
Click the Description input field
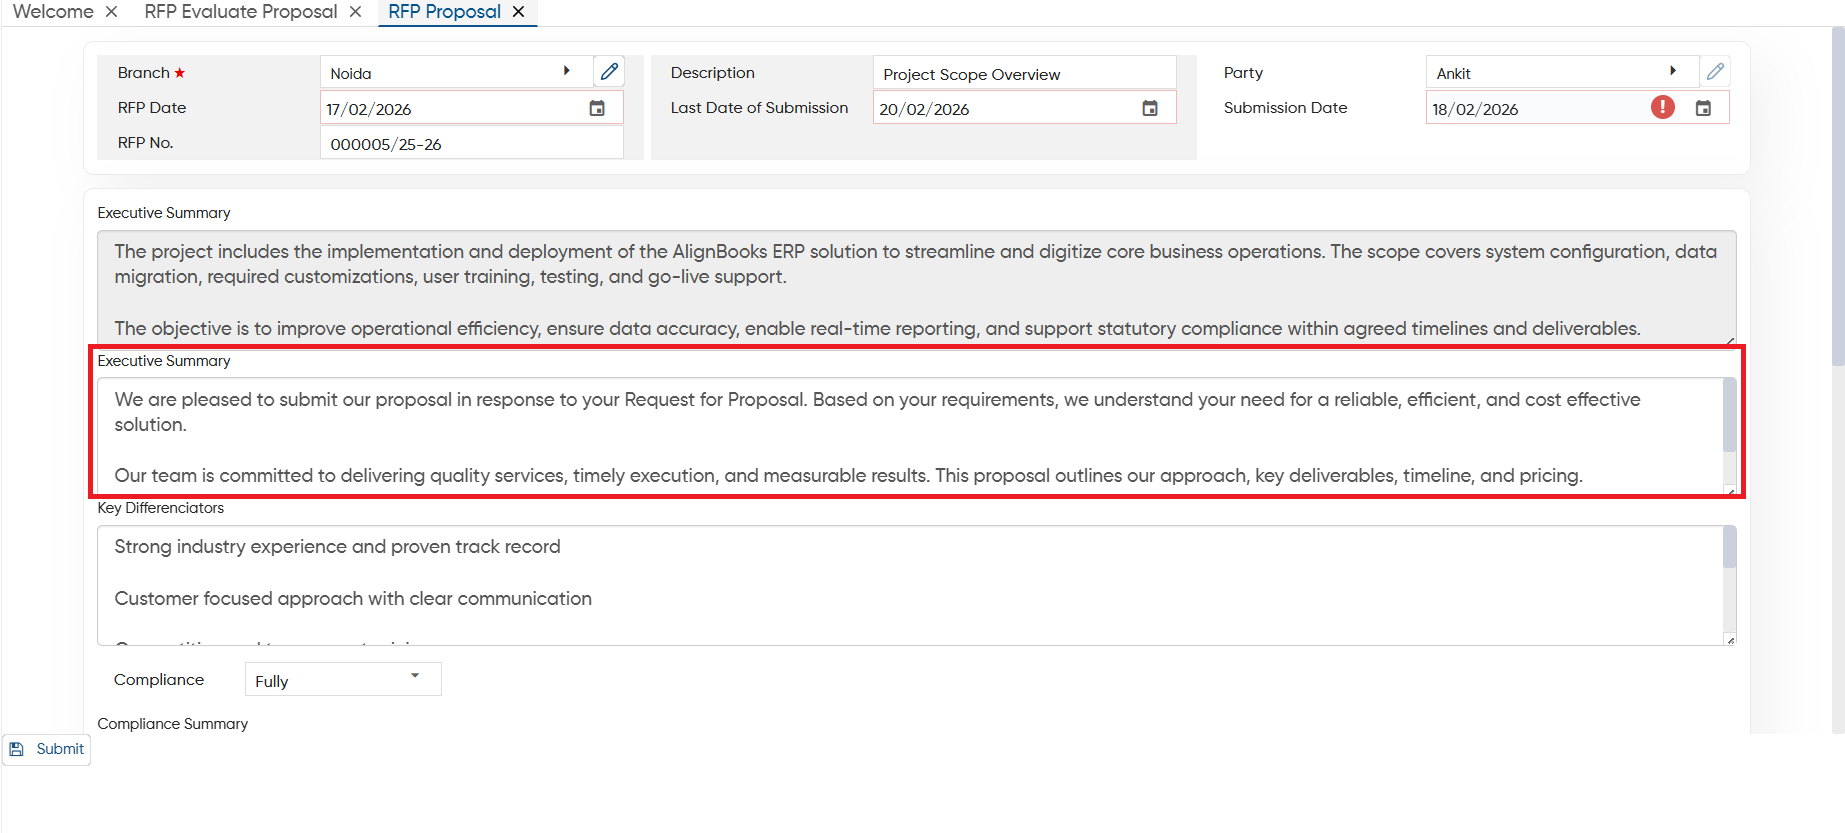point(1024,73)
